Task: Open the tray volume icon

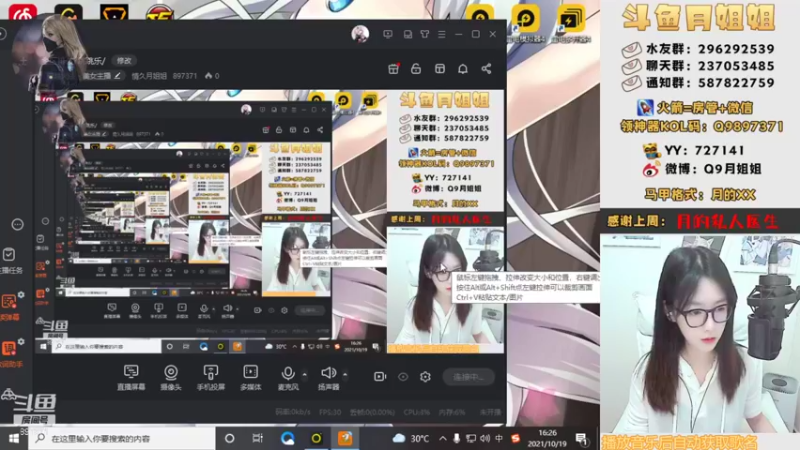Action: (x=485, y=438)
